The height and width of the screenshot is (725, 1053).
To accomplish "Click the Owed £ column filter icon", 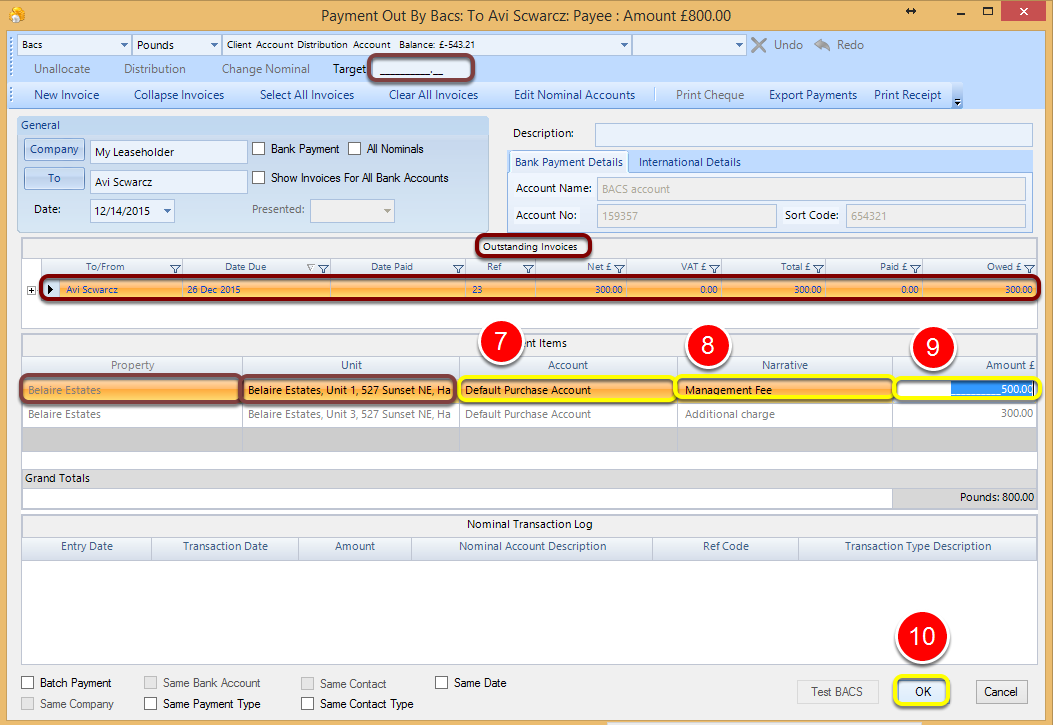I will coord(1029,269).
